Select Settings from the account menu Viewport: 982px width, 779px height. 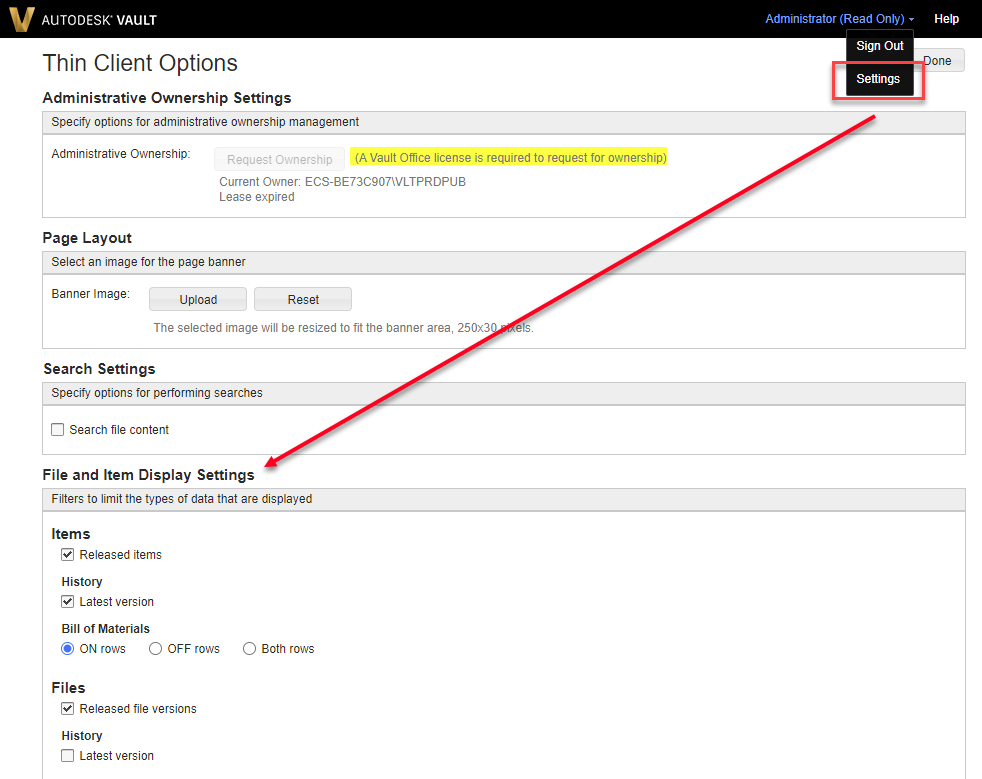pos(878,78)
